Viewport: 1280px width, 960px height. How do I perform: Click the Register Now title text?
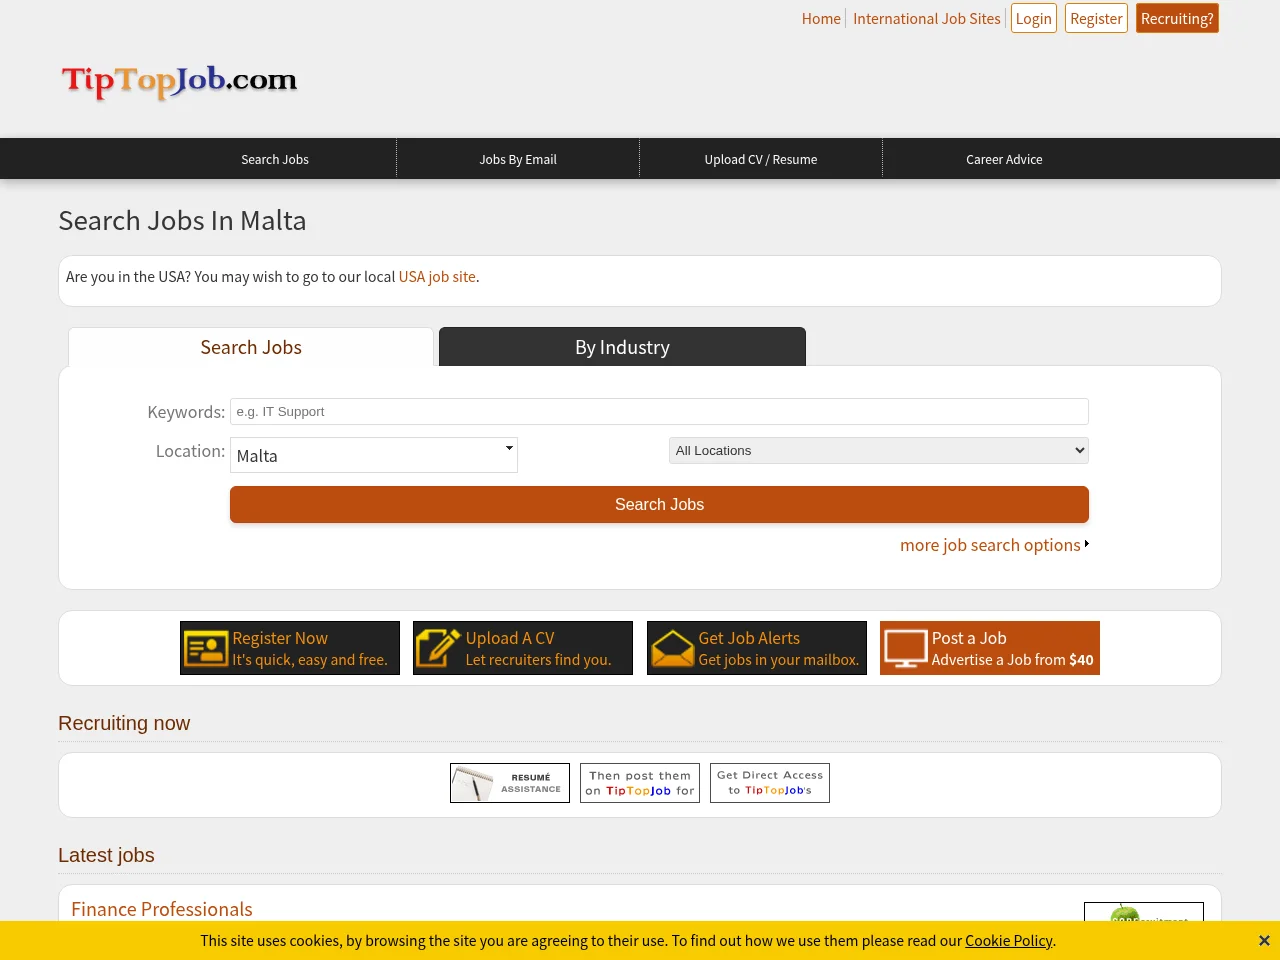(280, 638)
